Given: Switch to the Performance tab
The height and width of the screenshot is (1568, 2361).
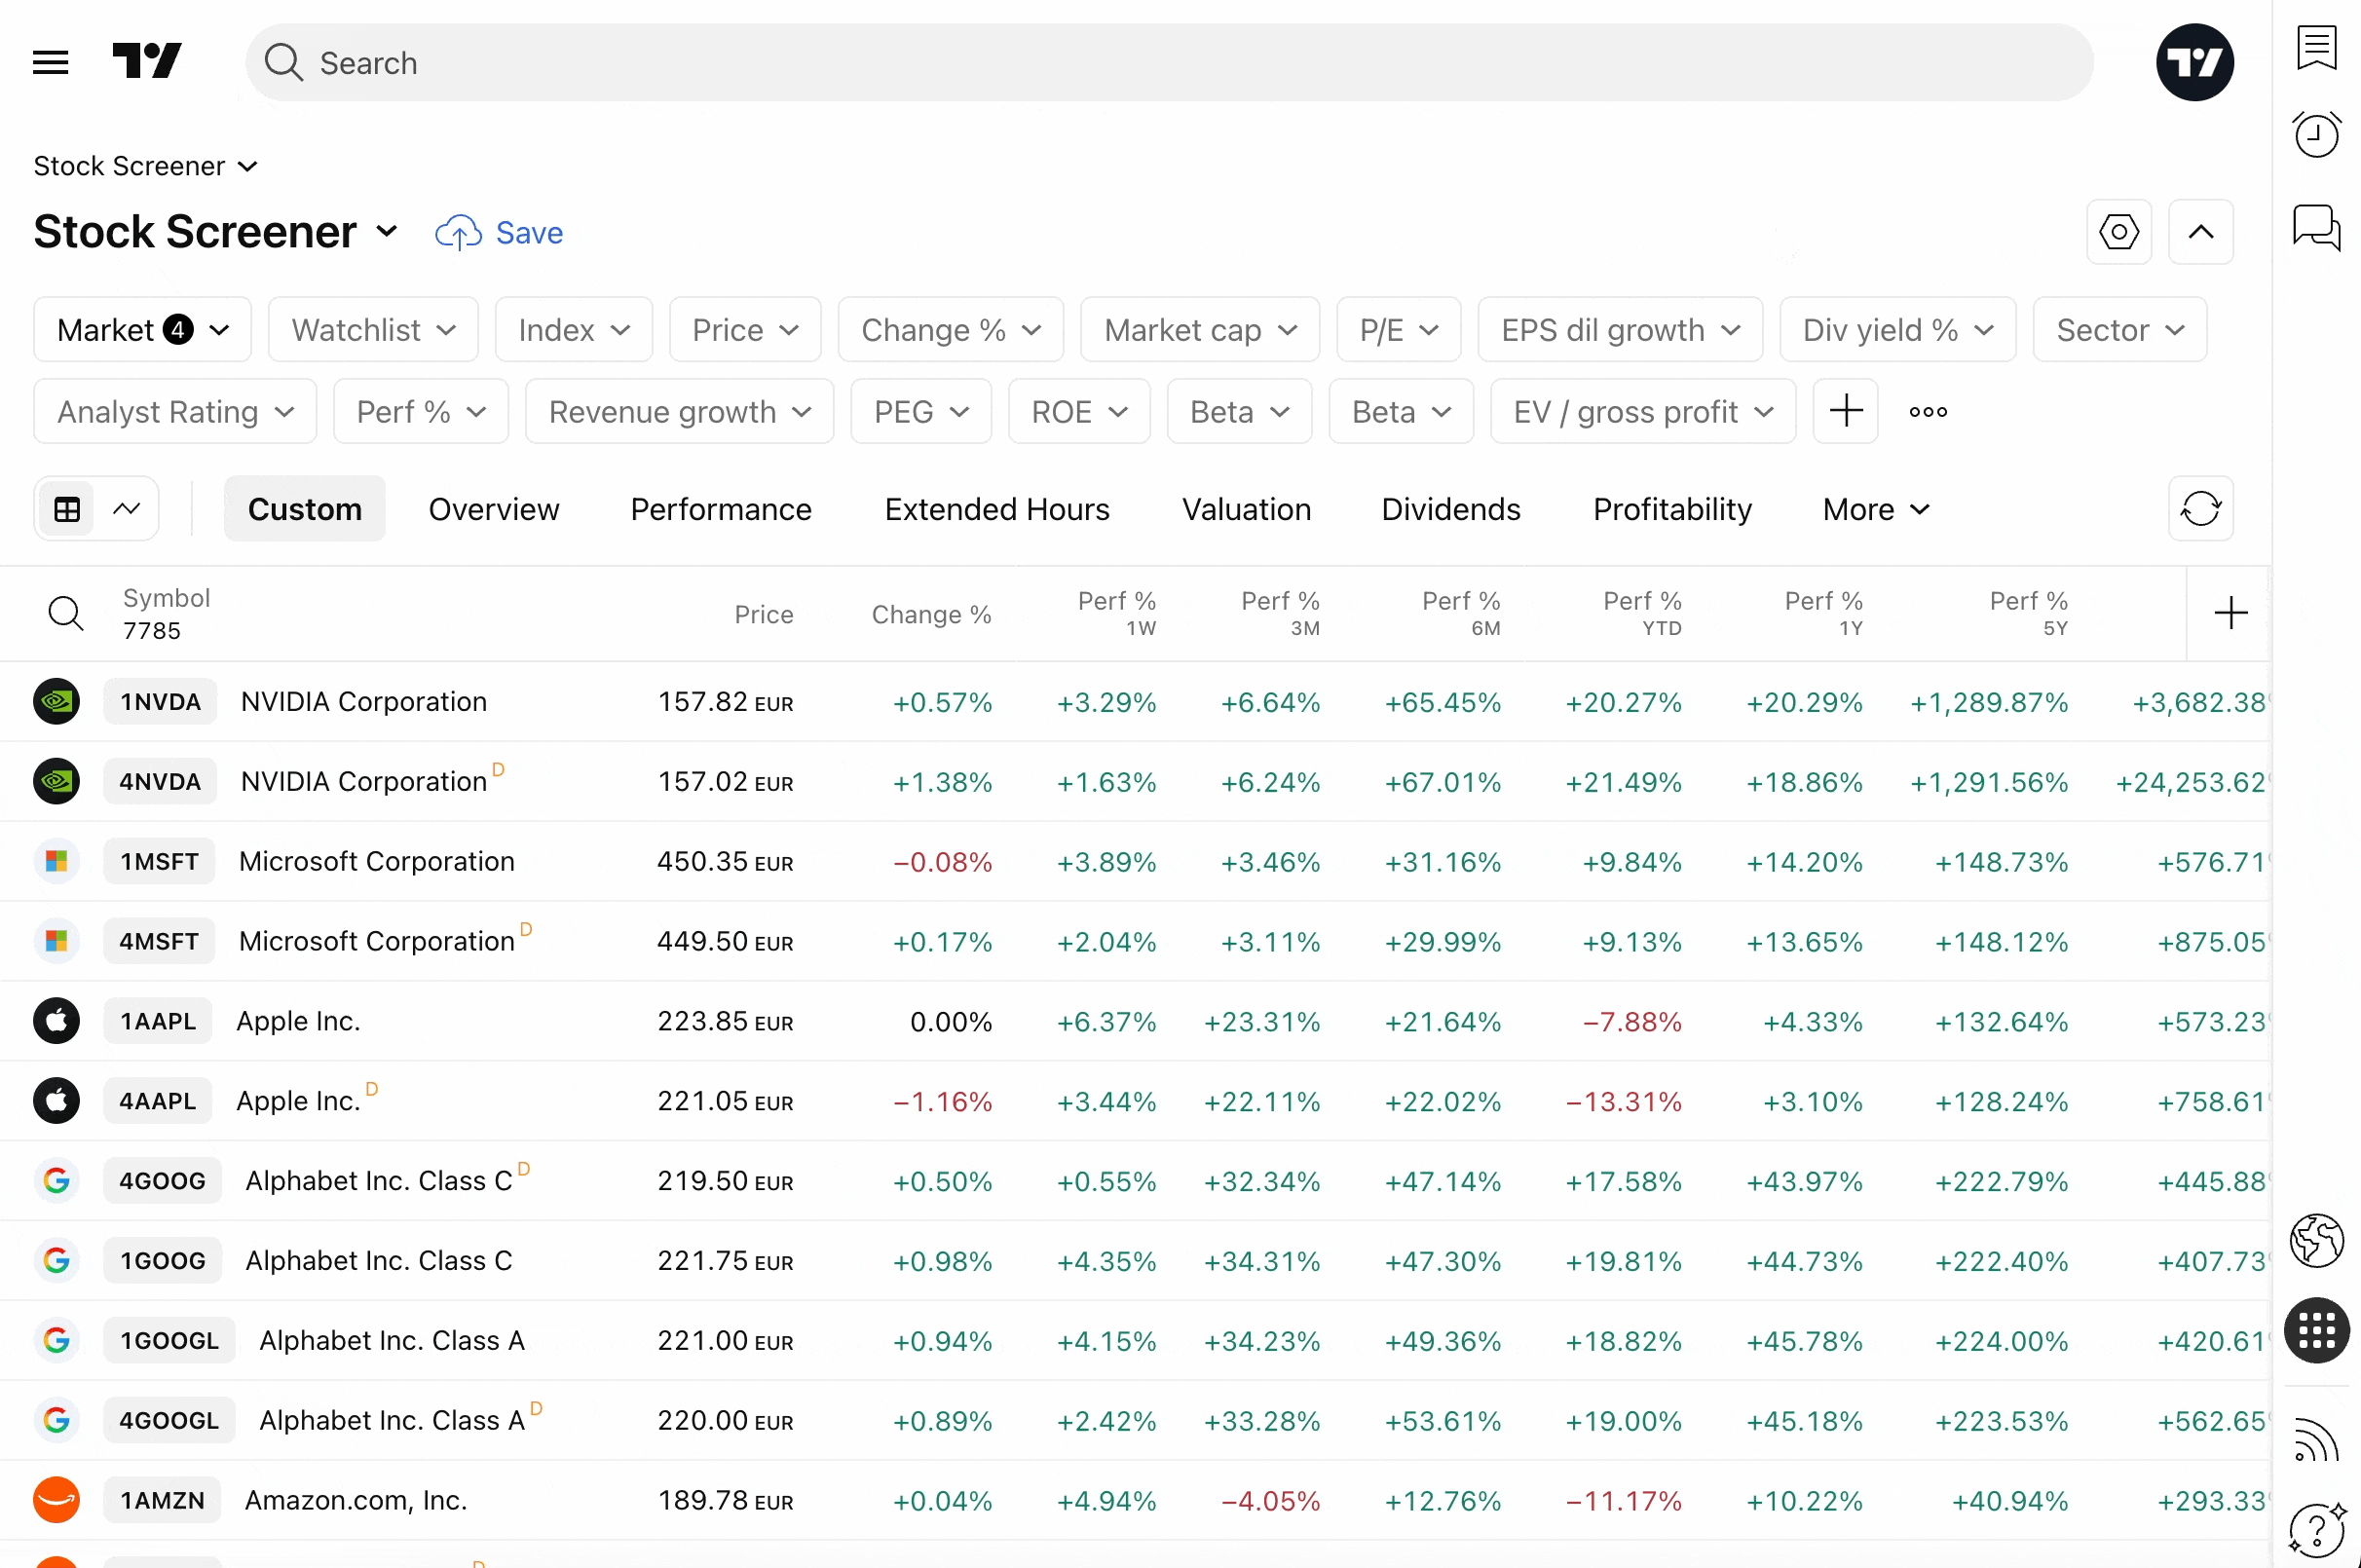Looking at the screenshot, I should pyautogui.click(x=720, y=509).
